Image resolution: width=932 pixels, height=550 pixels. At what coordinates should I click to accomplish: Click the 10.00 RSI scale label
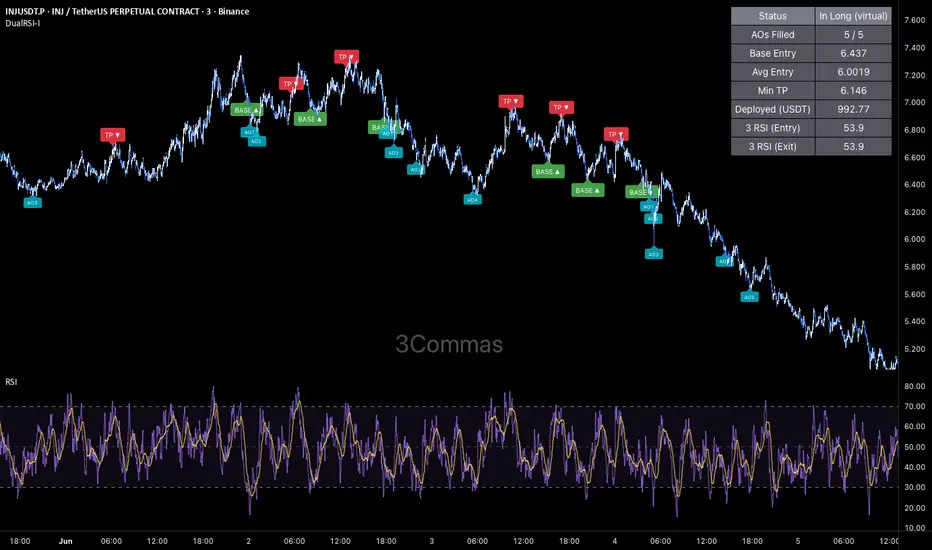click(x=914, y=528)
